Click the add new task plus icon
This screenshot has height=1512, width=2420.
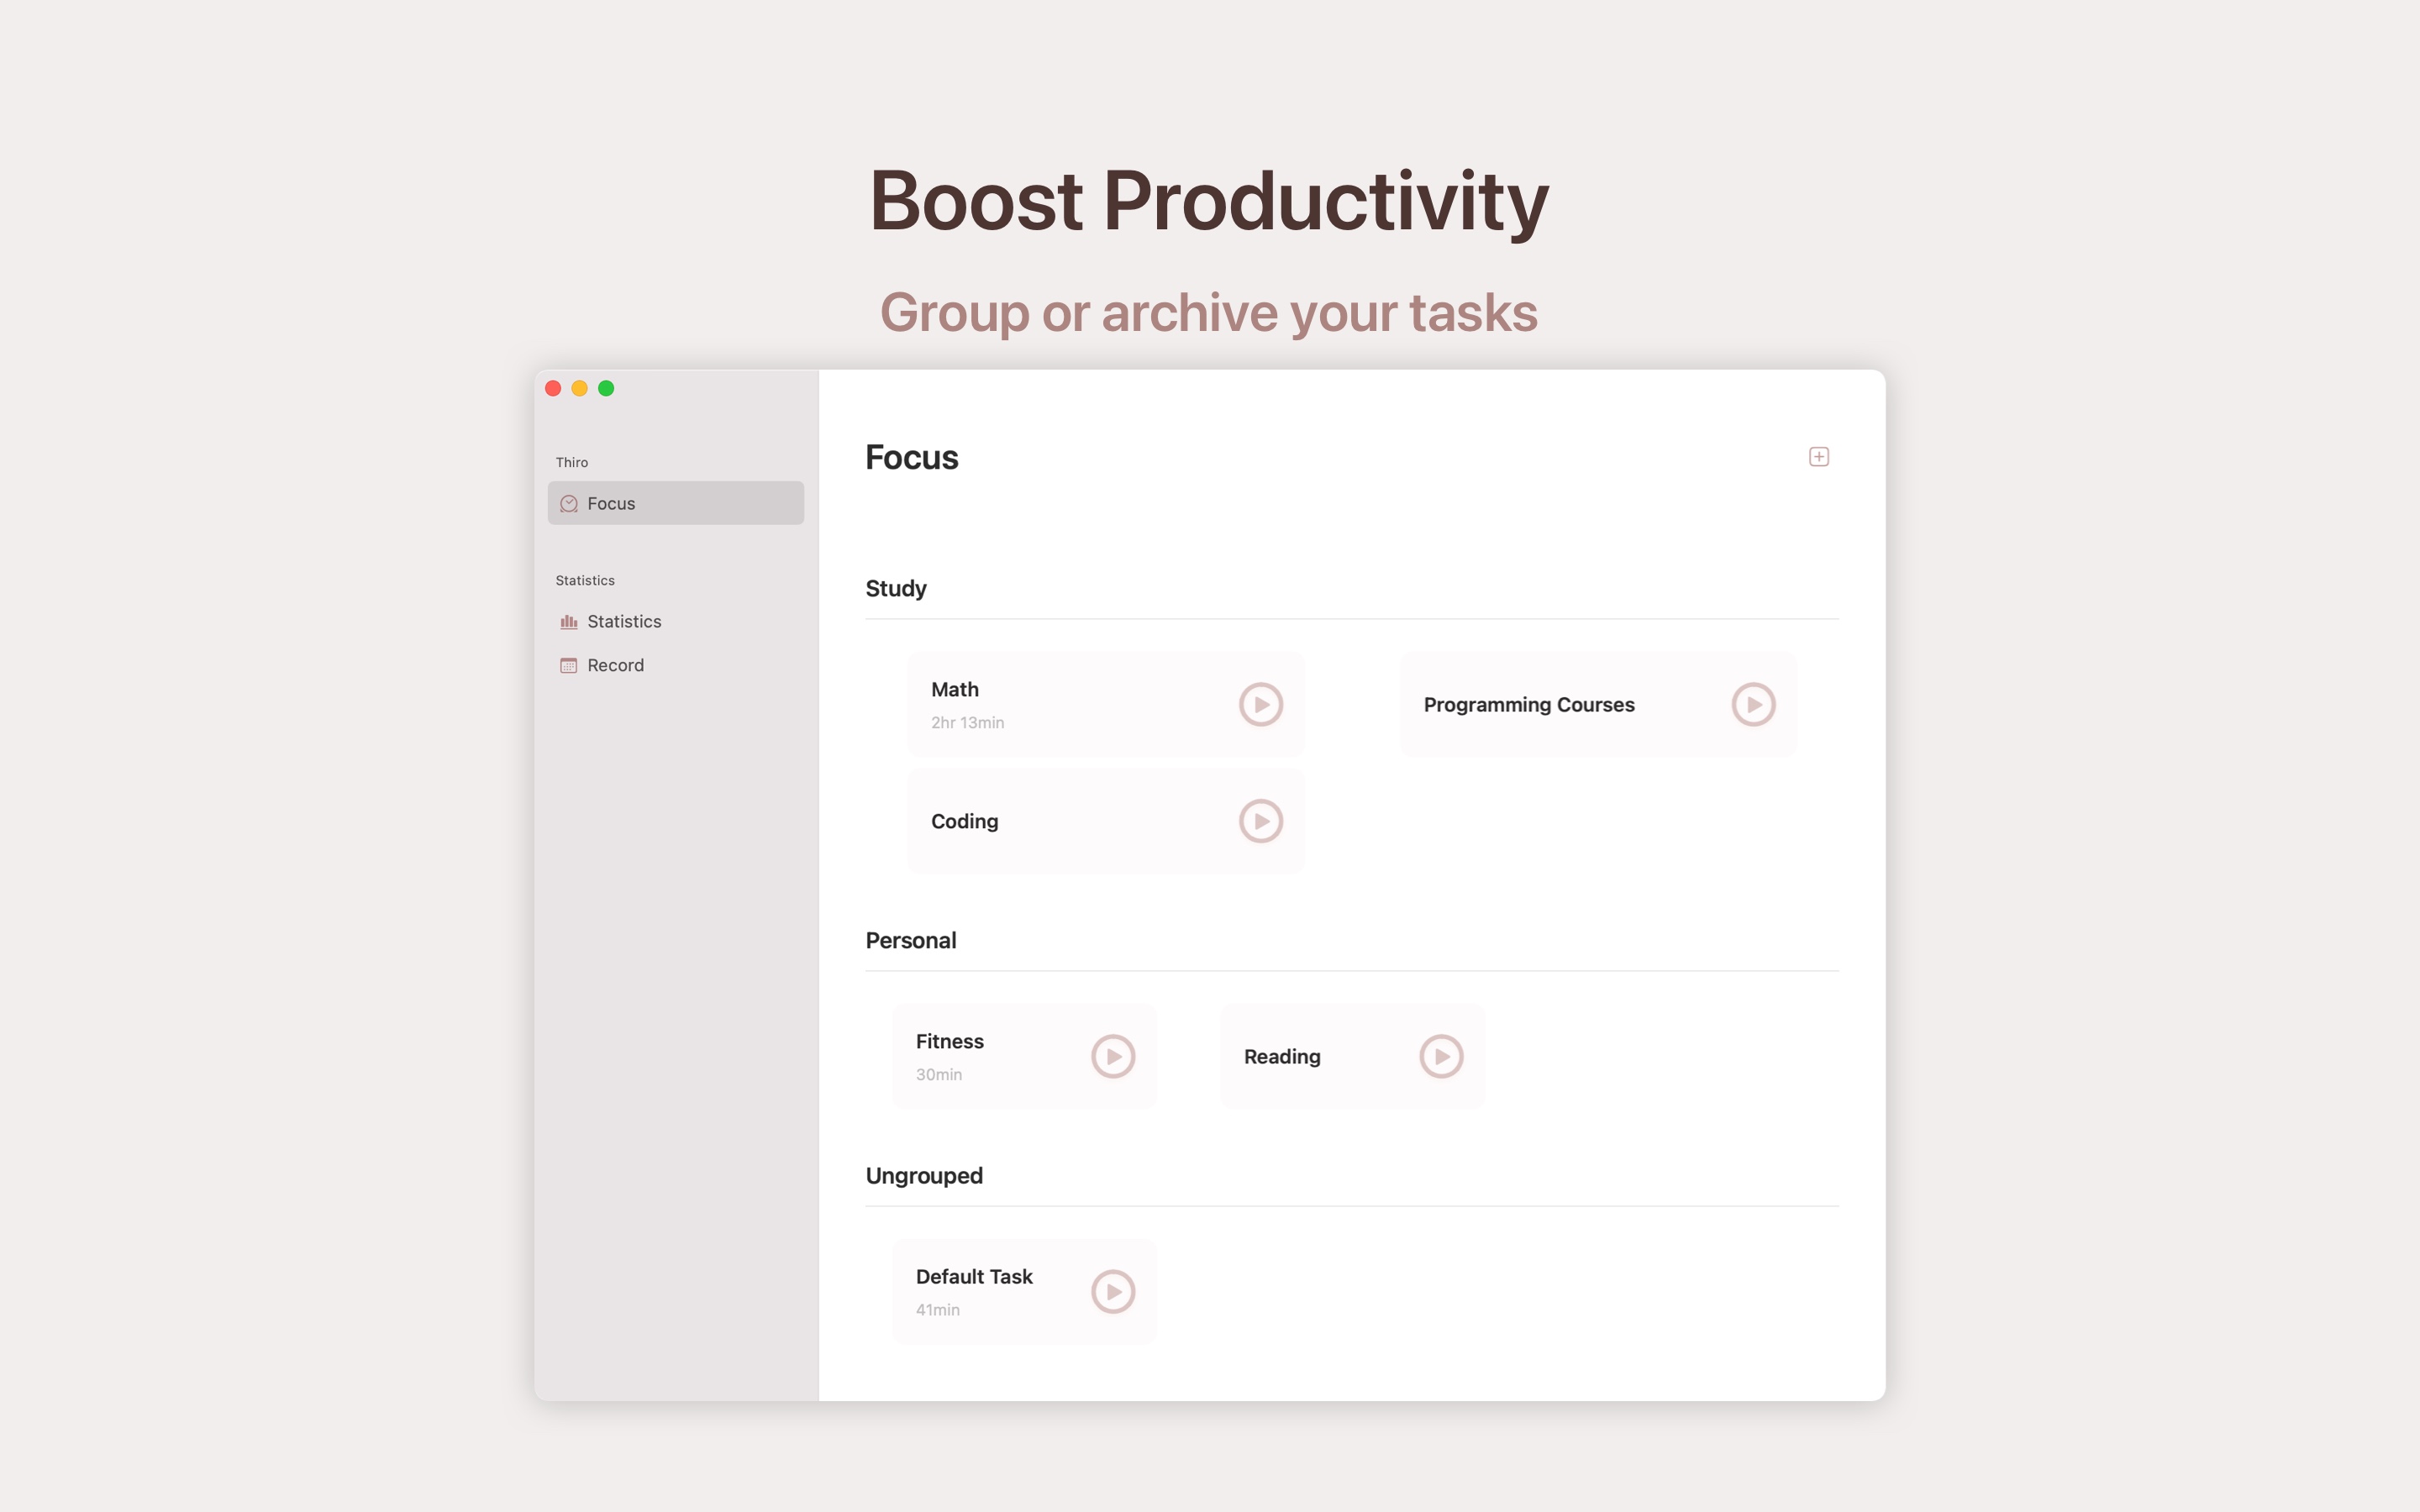point(1818,457)
